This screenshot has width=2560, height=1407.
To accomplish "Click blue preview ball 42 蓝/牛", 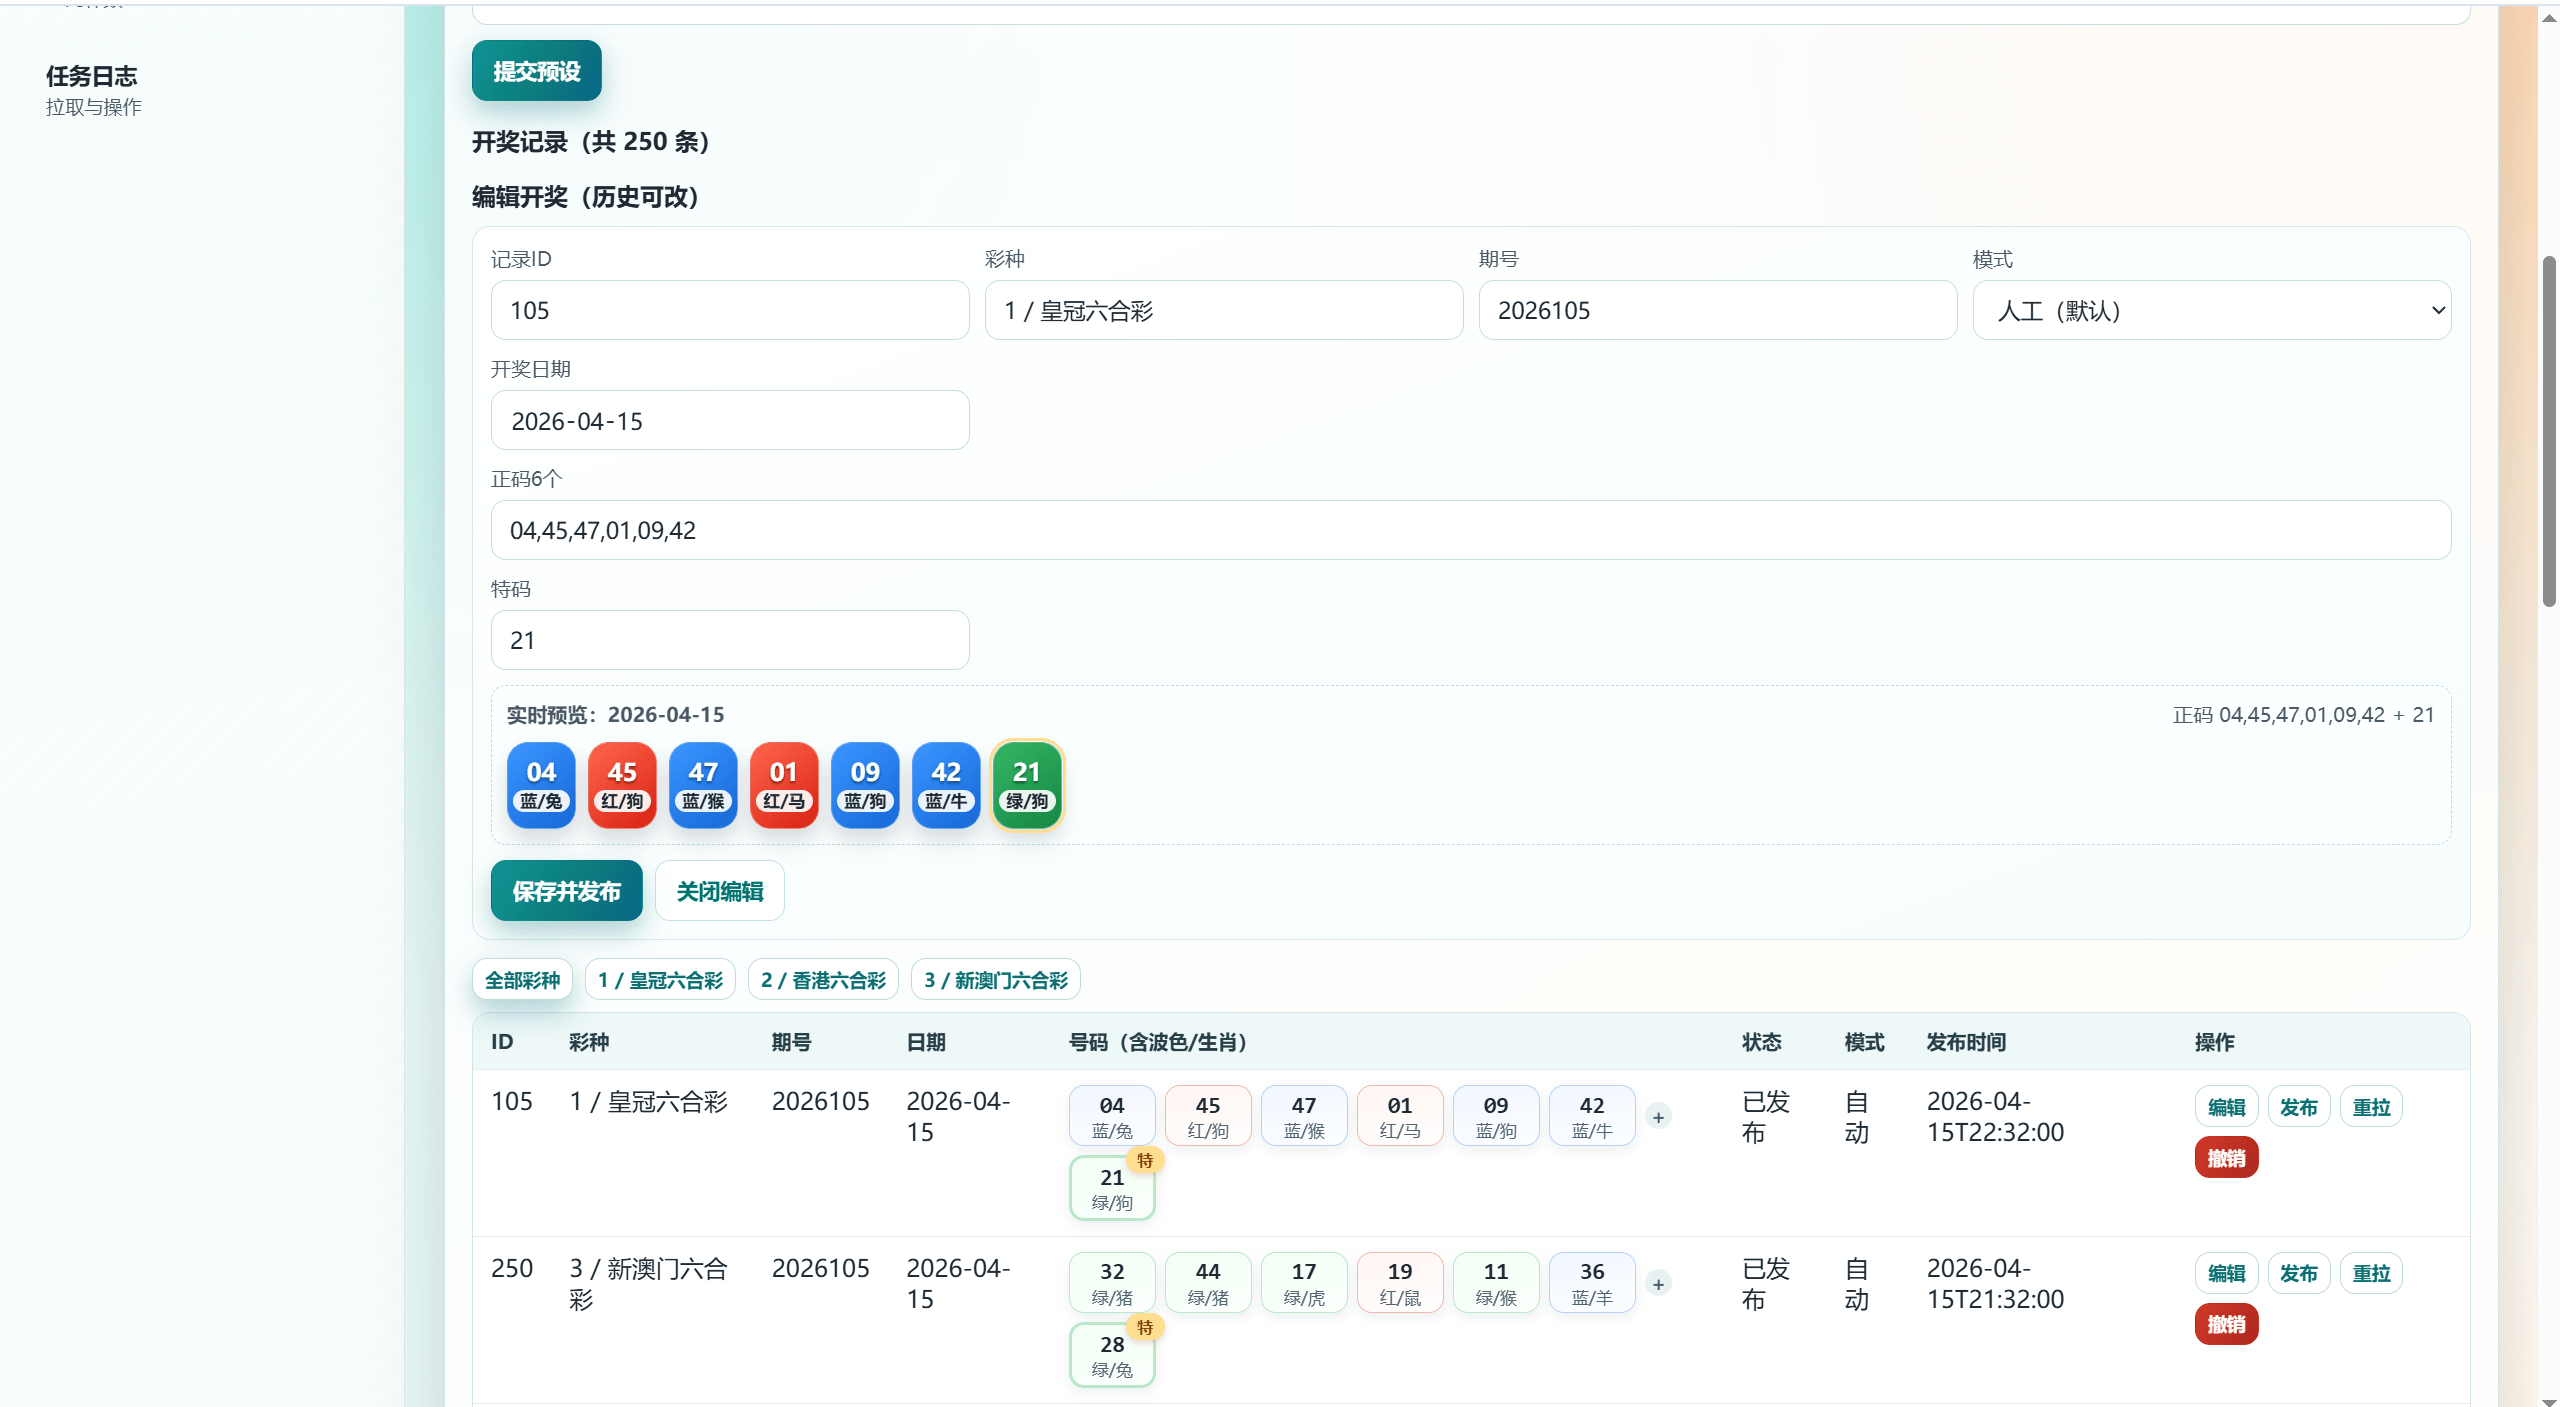I will [946, 785].
